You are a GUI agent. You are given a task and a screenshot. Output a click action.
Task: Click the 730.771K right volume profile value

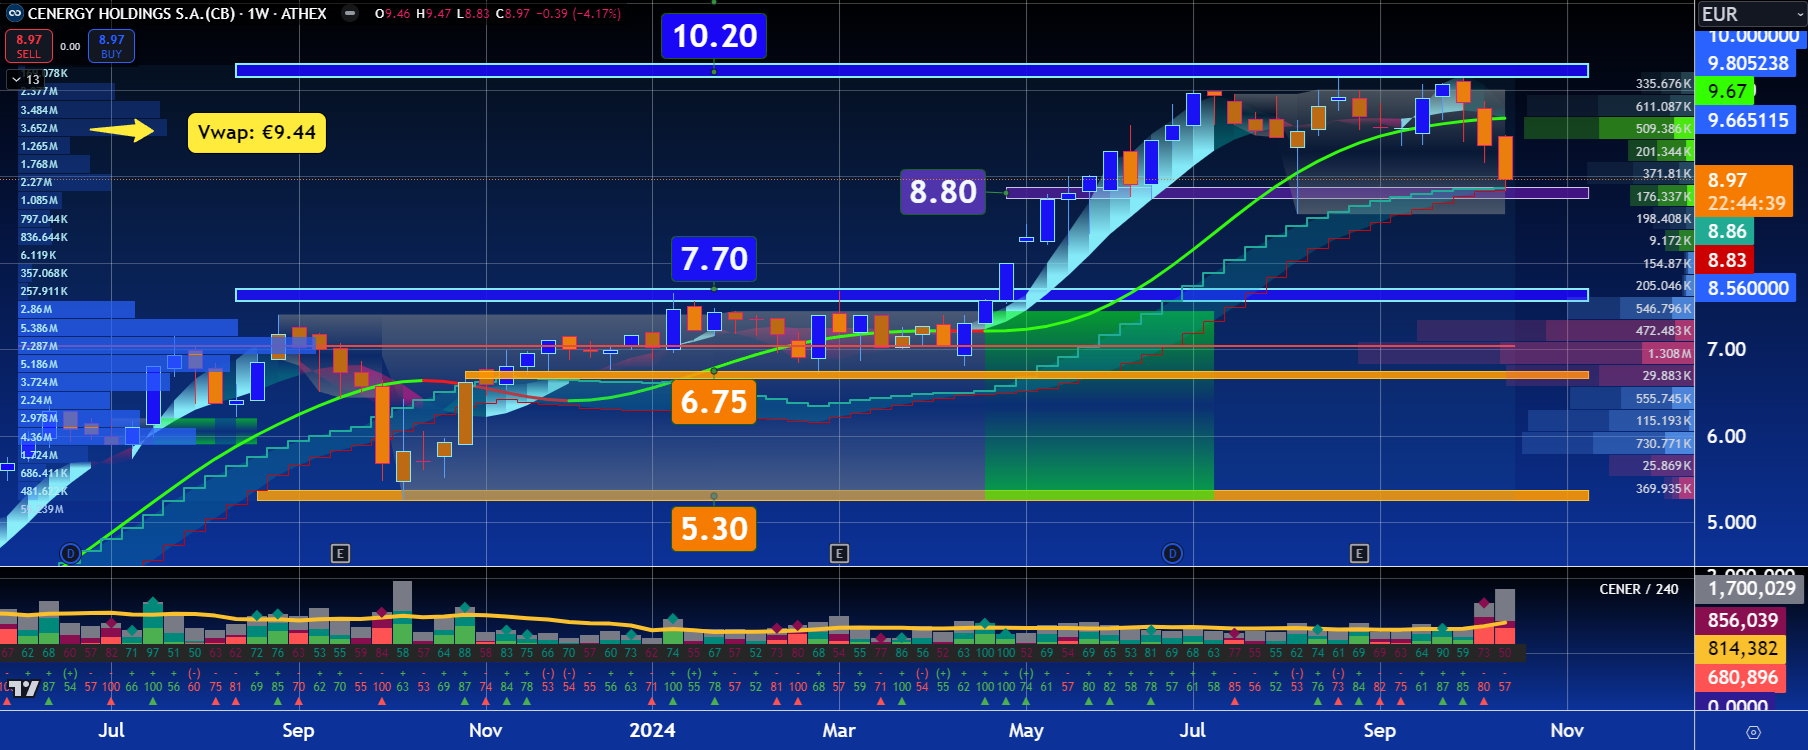point(1663,443)
